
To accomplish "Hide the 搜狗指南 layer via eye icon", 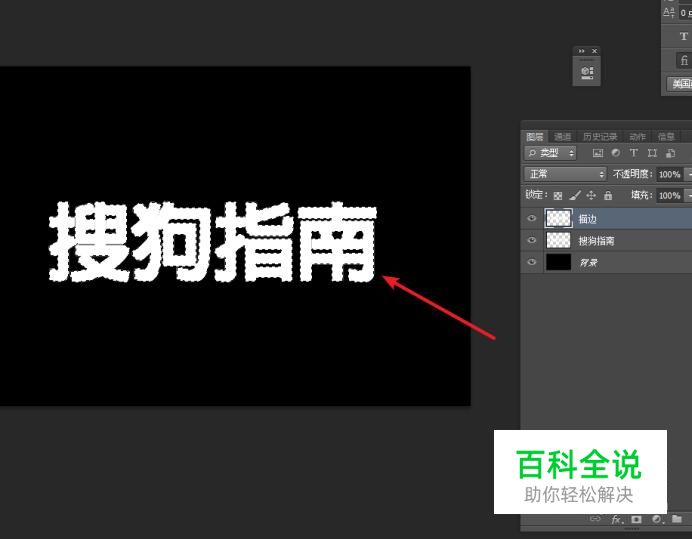I will (532, 240).
